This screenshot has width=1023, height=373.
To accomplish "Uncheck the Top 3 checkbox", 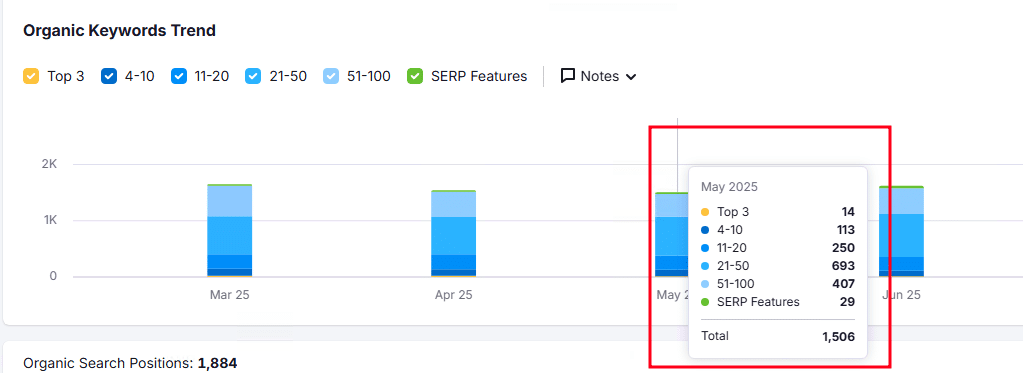I will click(31, 76).
